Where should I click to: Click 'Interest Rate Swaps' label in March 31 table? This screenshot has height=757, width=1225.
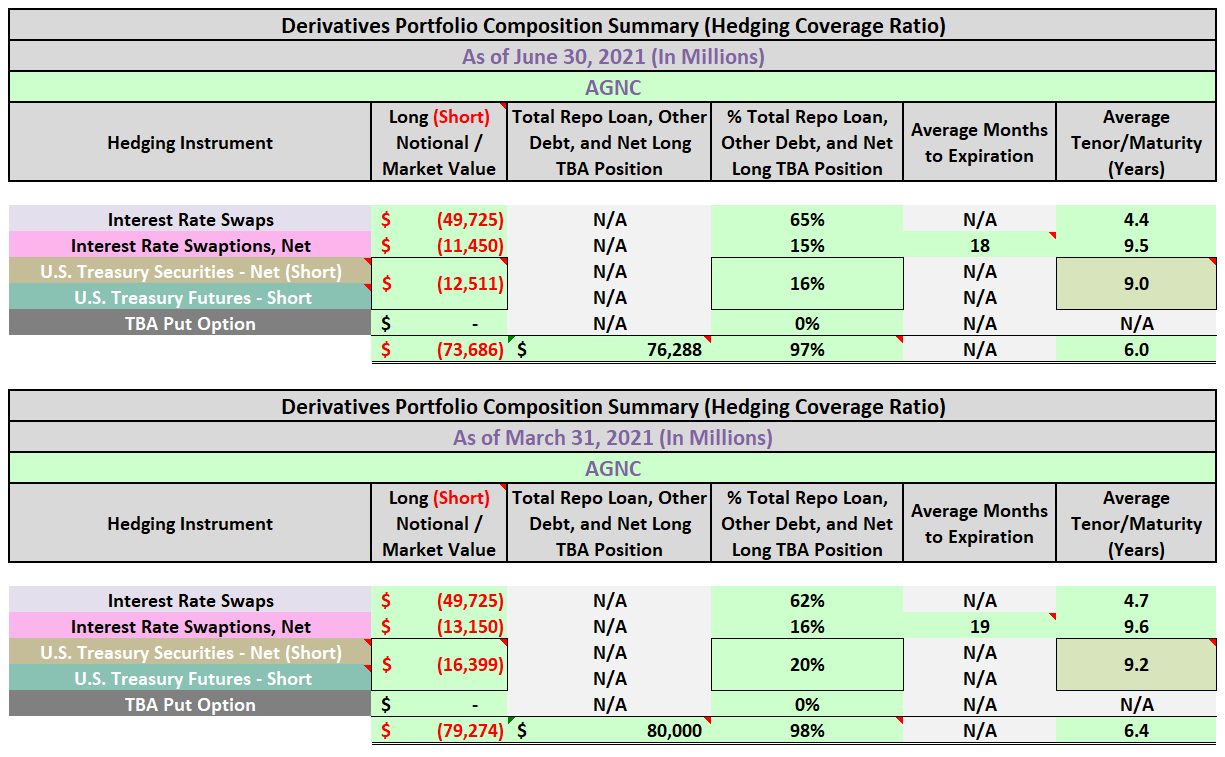coord(190,601)
